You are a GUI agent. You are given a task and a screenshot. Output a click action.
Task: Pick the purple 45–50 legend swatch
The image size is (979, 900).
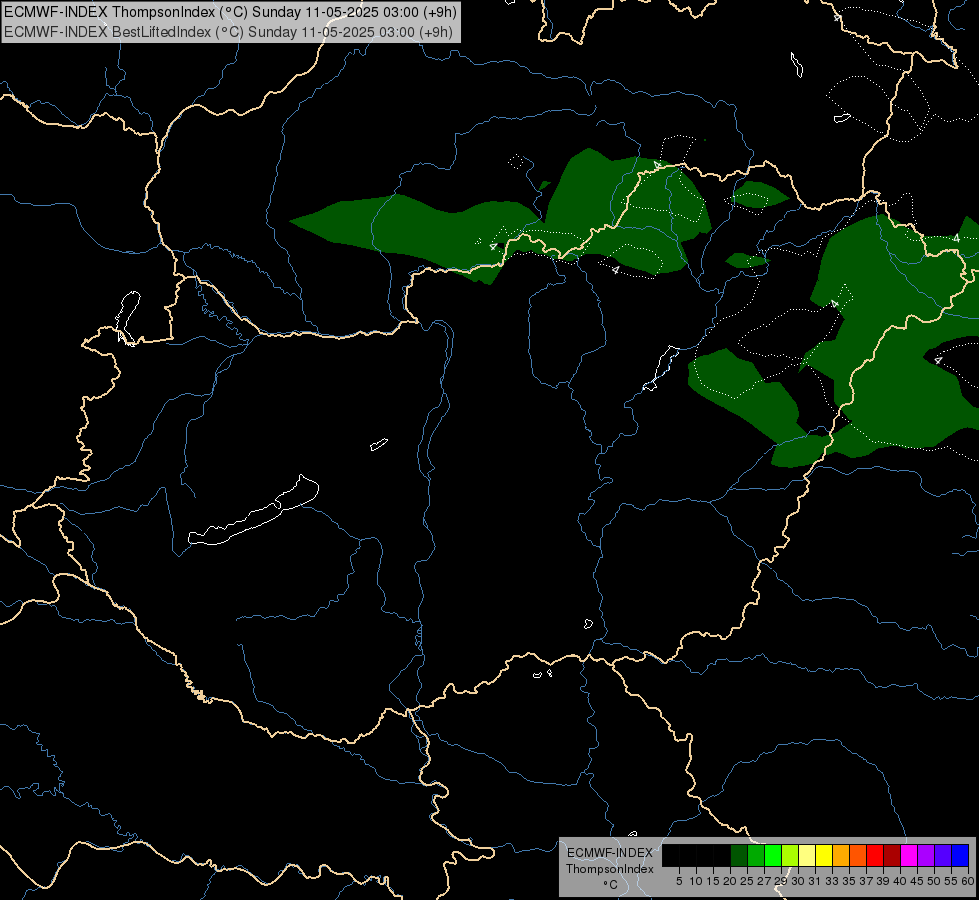pyautogui.click(x=926, y=856)
